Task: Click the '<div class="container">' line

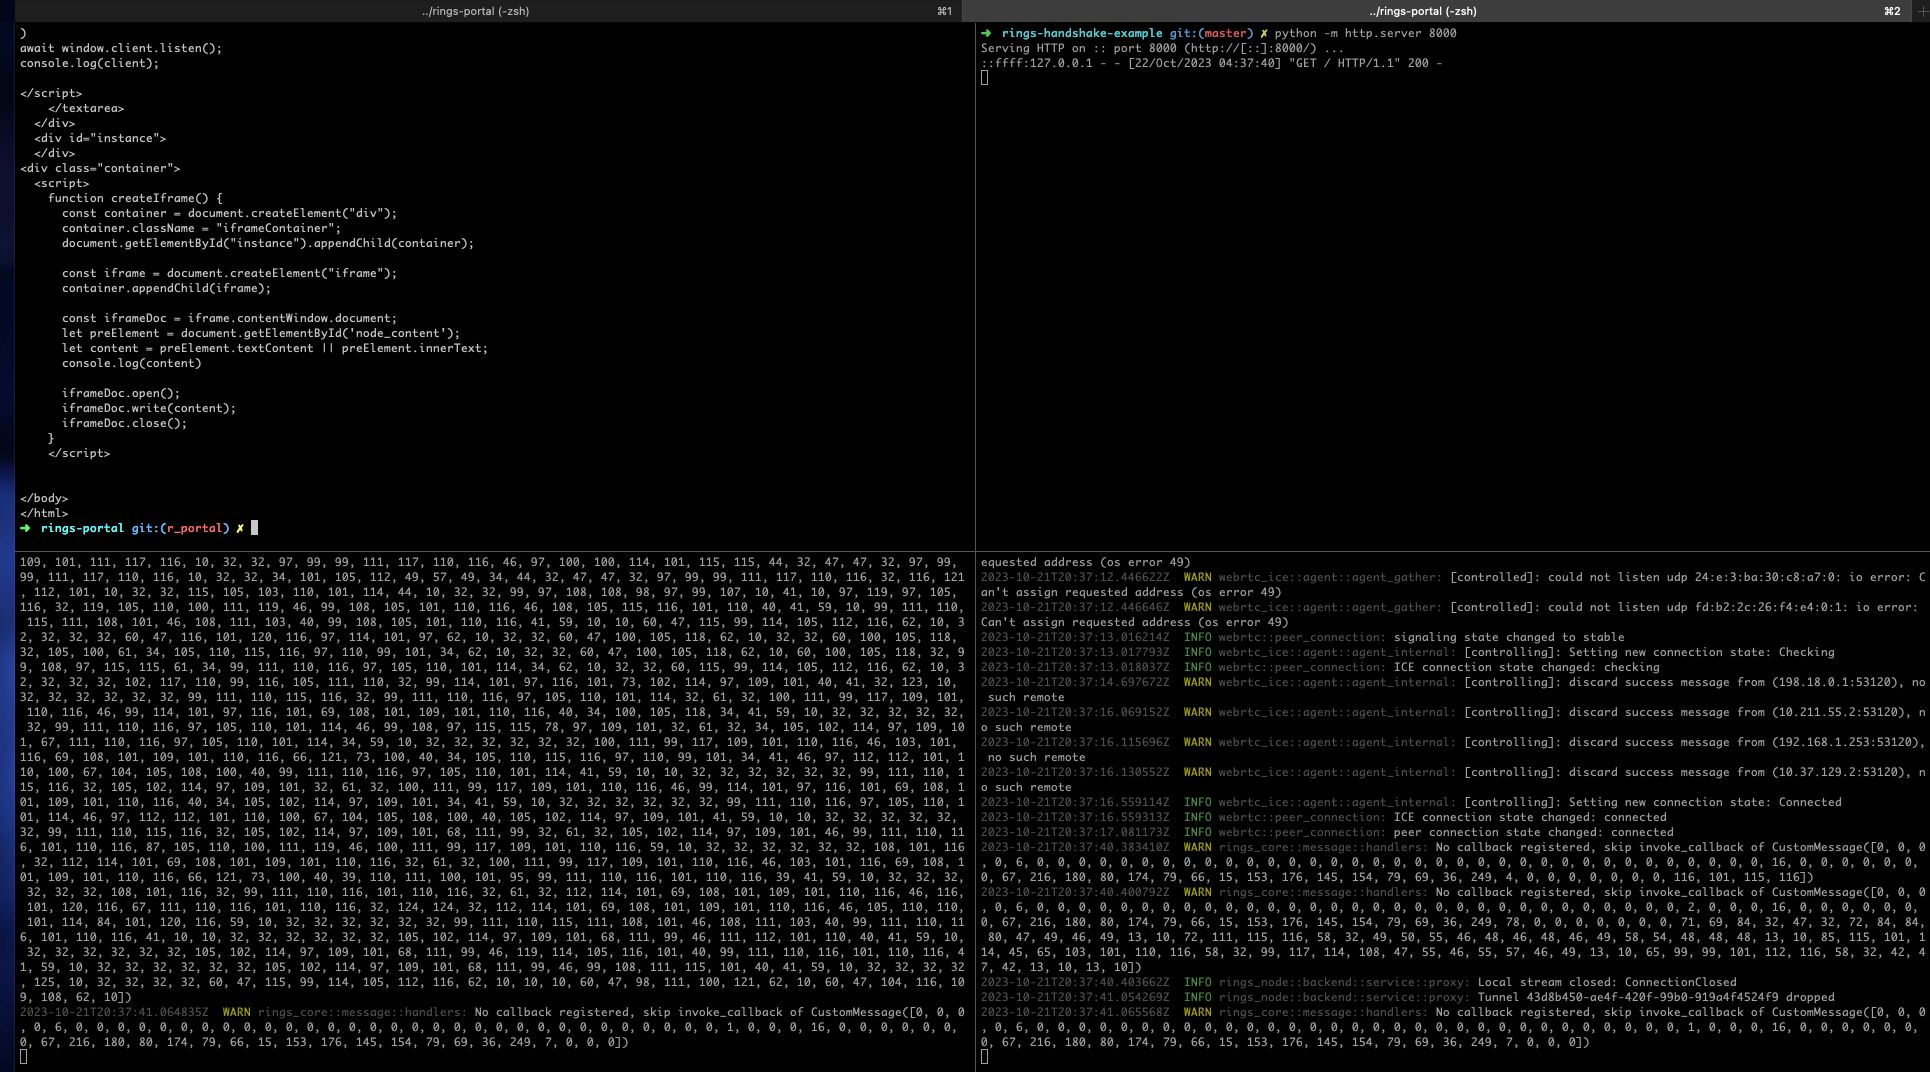Action: pos(100,168)
